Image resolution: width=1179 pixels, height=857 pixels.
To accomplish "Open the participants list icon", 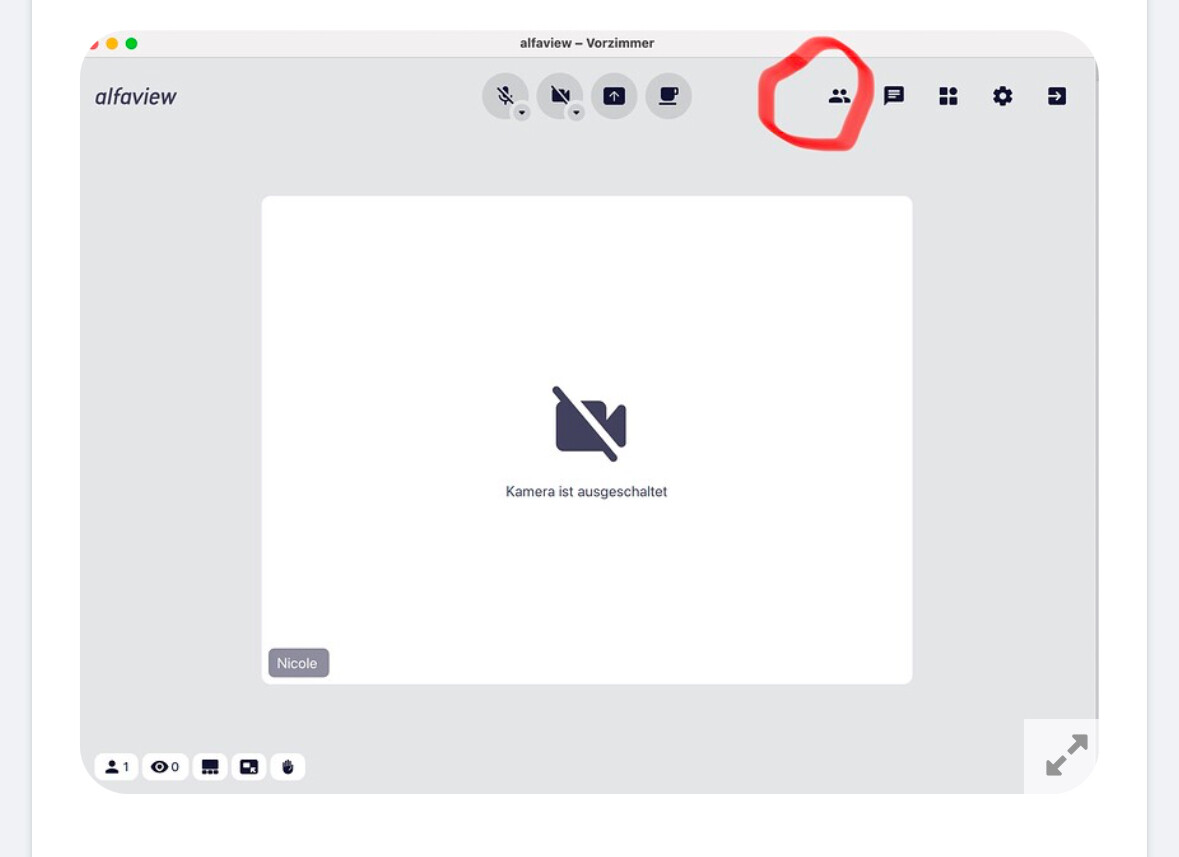I will tap(839, 96).
